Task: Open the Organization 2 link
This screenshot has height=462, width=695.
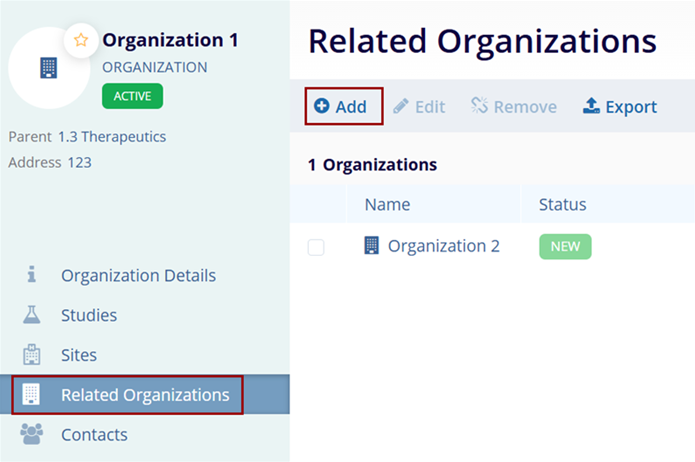Action: click(x=443, y=246)
